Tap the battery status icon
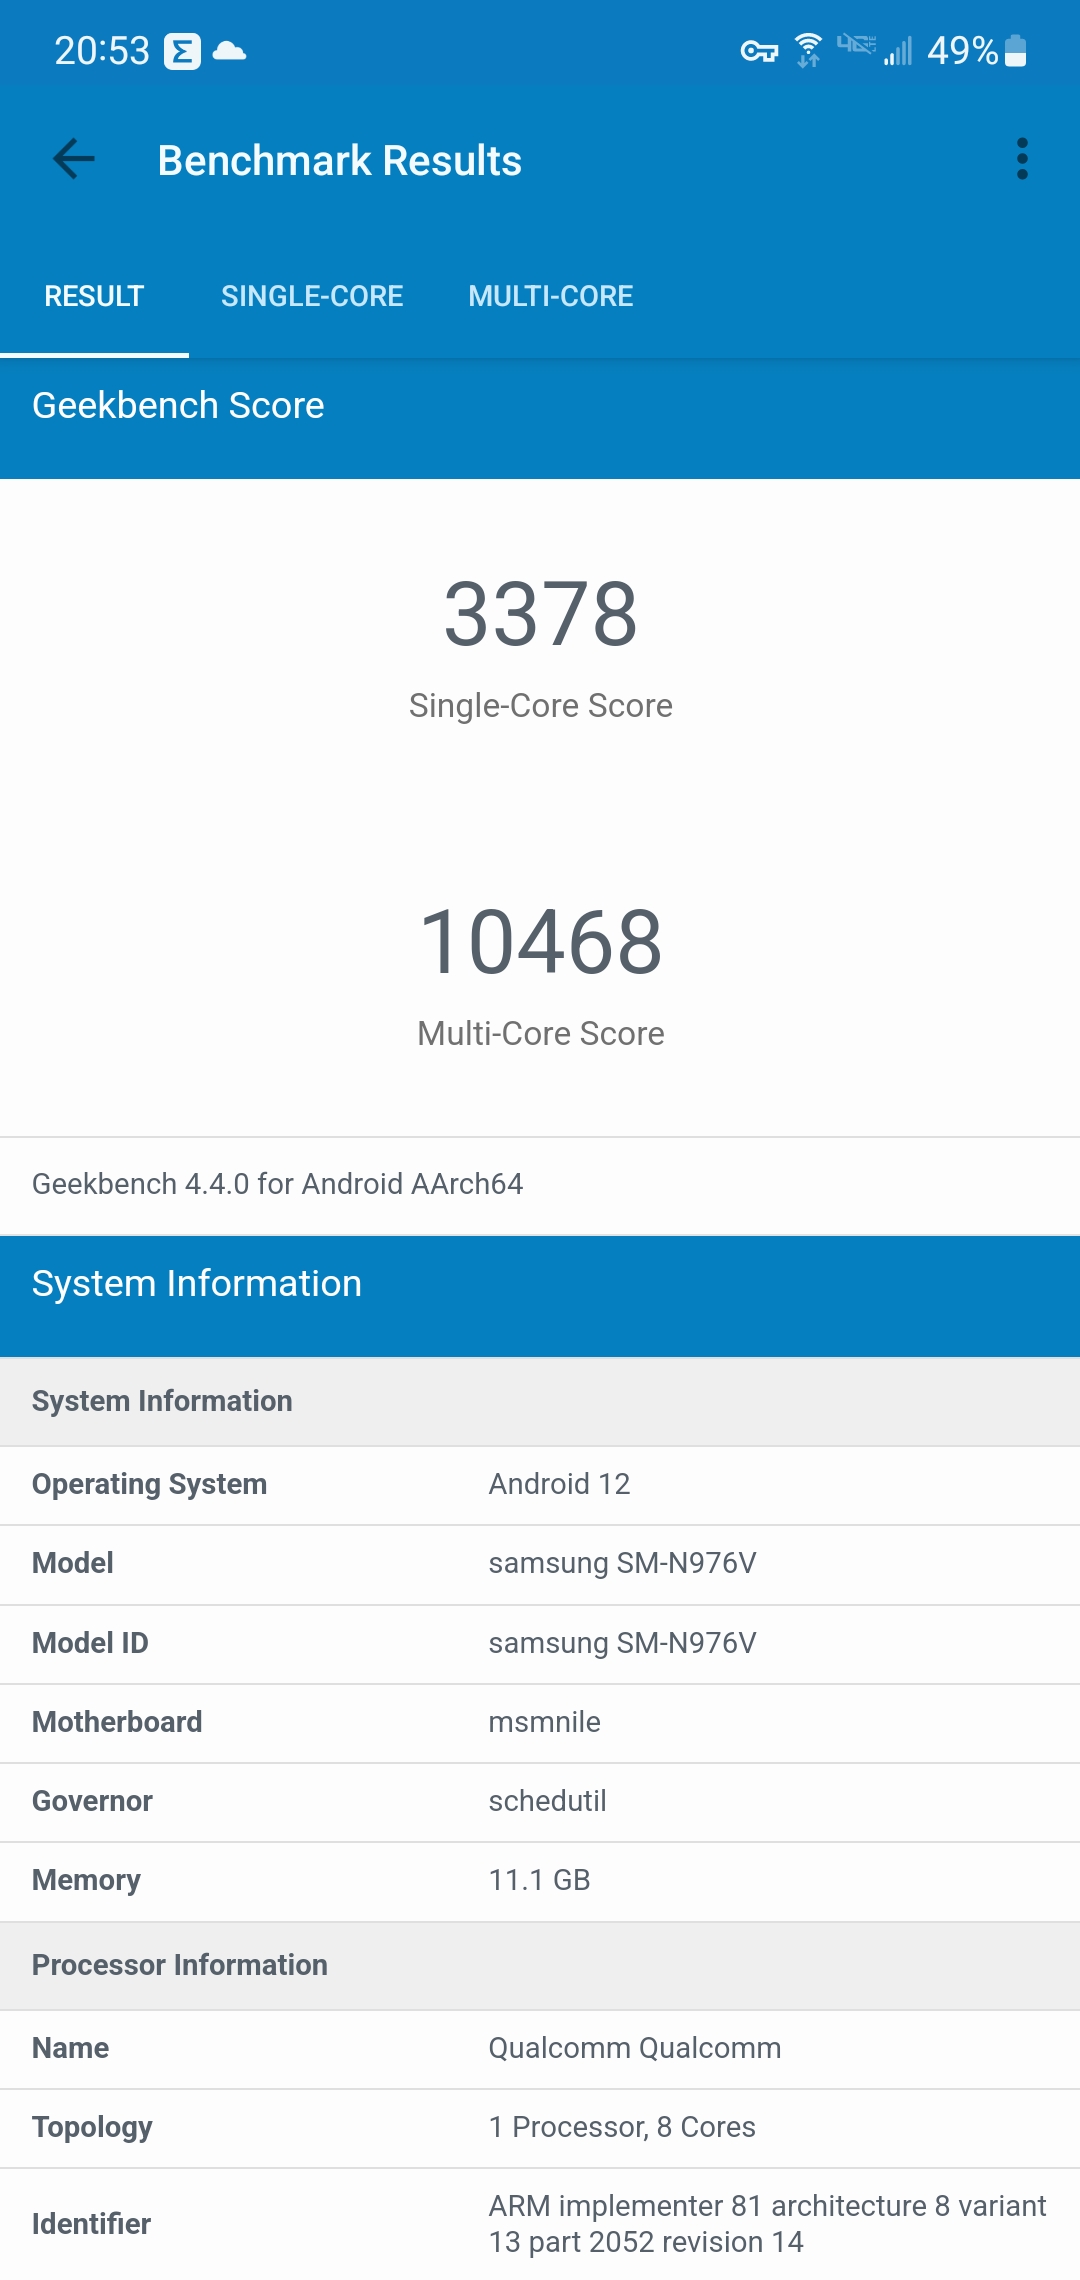This screenshot has width=1080, height=2280. [x=1015, y=50]
